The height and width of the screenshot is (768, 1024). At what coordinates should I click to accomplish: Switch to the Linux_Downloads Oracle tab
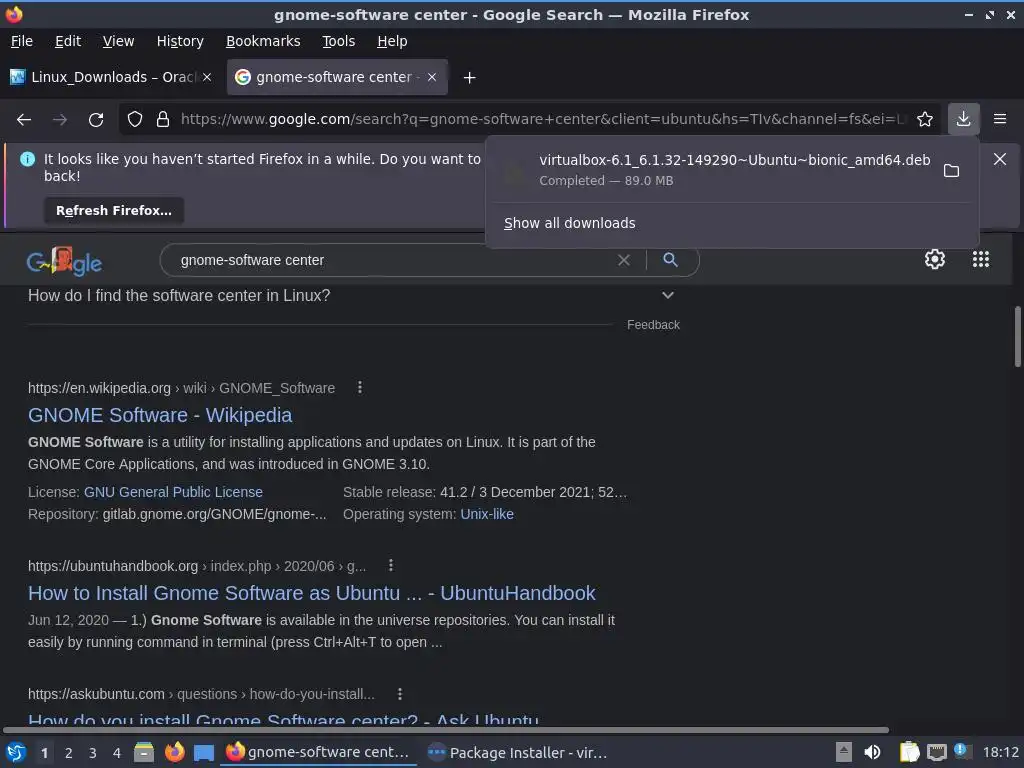[111, 77]
